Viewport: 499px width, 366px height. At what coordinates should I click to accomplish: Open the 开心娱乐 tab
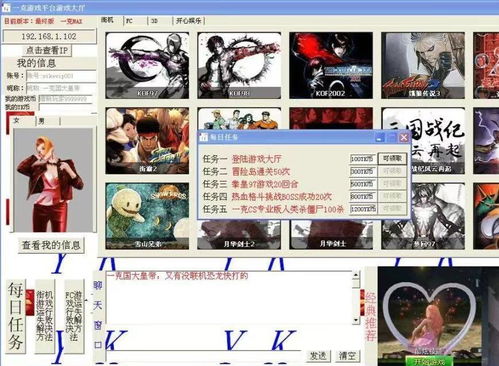point(188,21)
